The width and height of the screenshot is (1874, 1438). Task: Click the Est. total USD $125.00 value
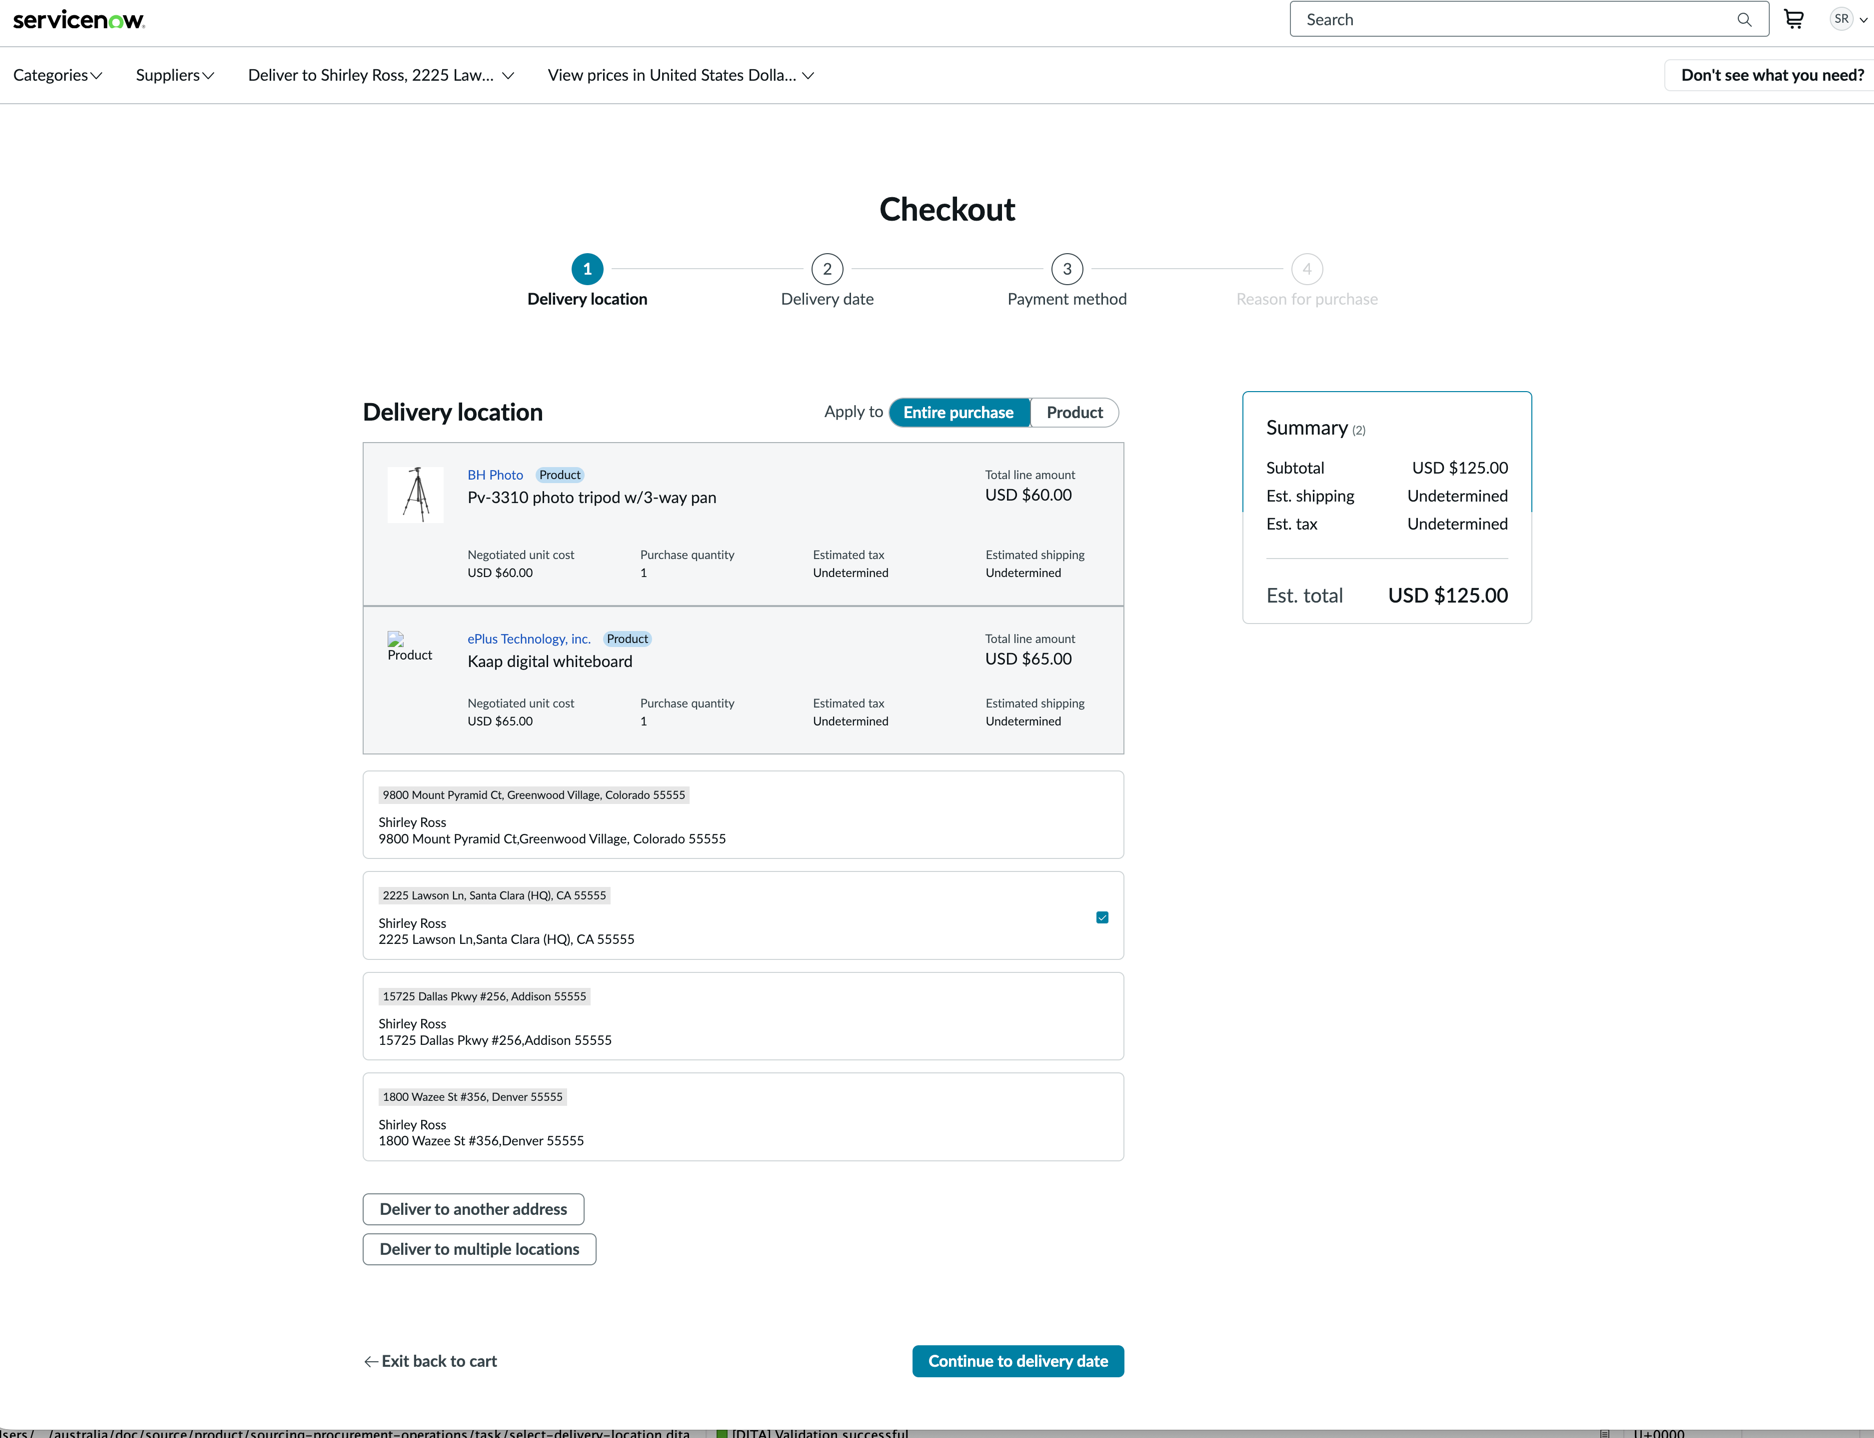(x=1448, y=596)
